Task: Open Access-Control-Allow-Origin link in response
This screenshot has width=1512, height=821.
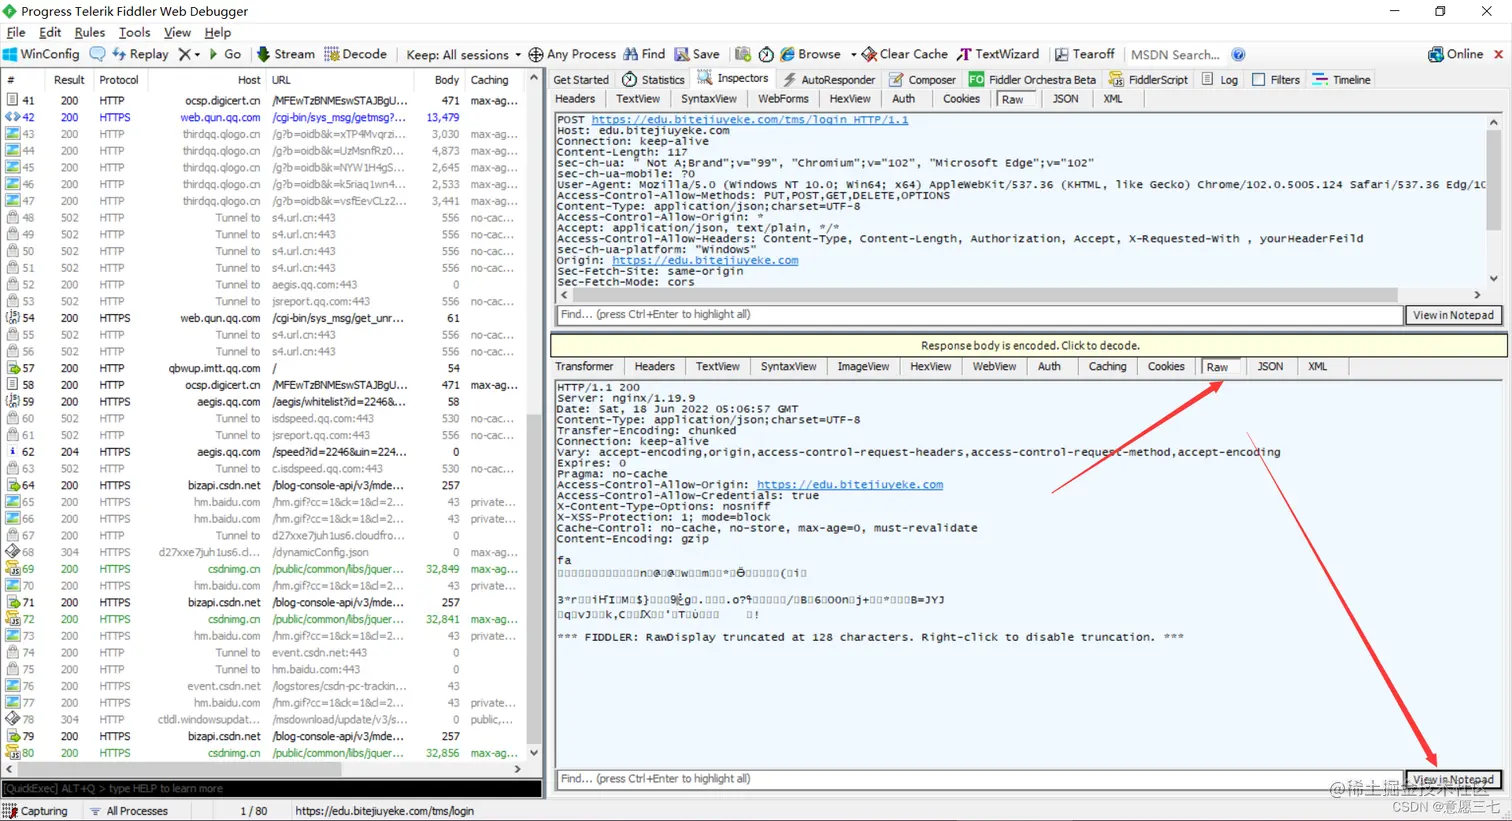Action: [849, 484]
